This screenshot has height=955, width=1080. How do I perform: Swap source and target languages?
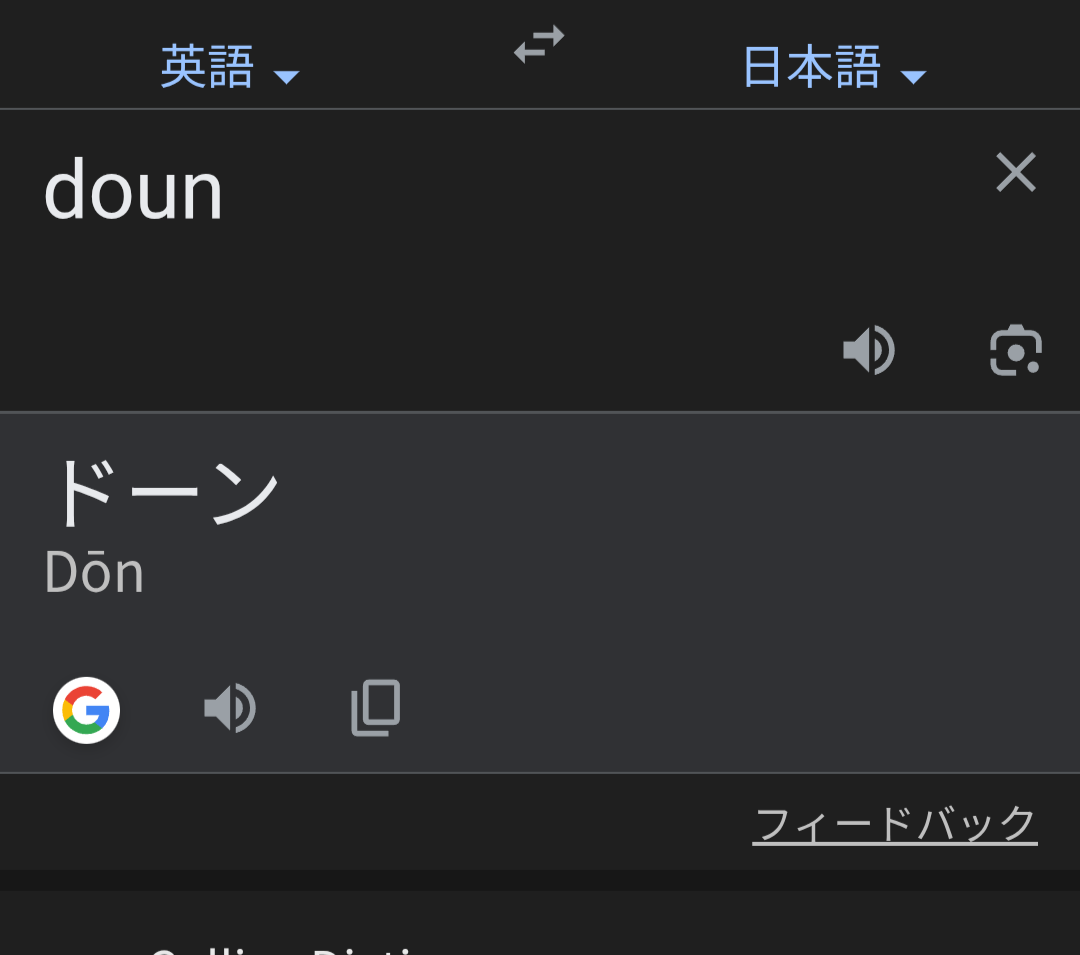coord(539,45)
